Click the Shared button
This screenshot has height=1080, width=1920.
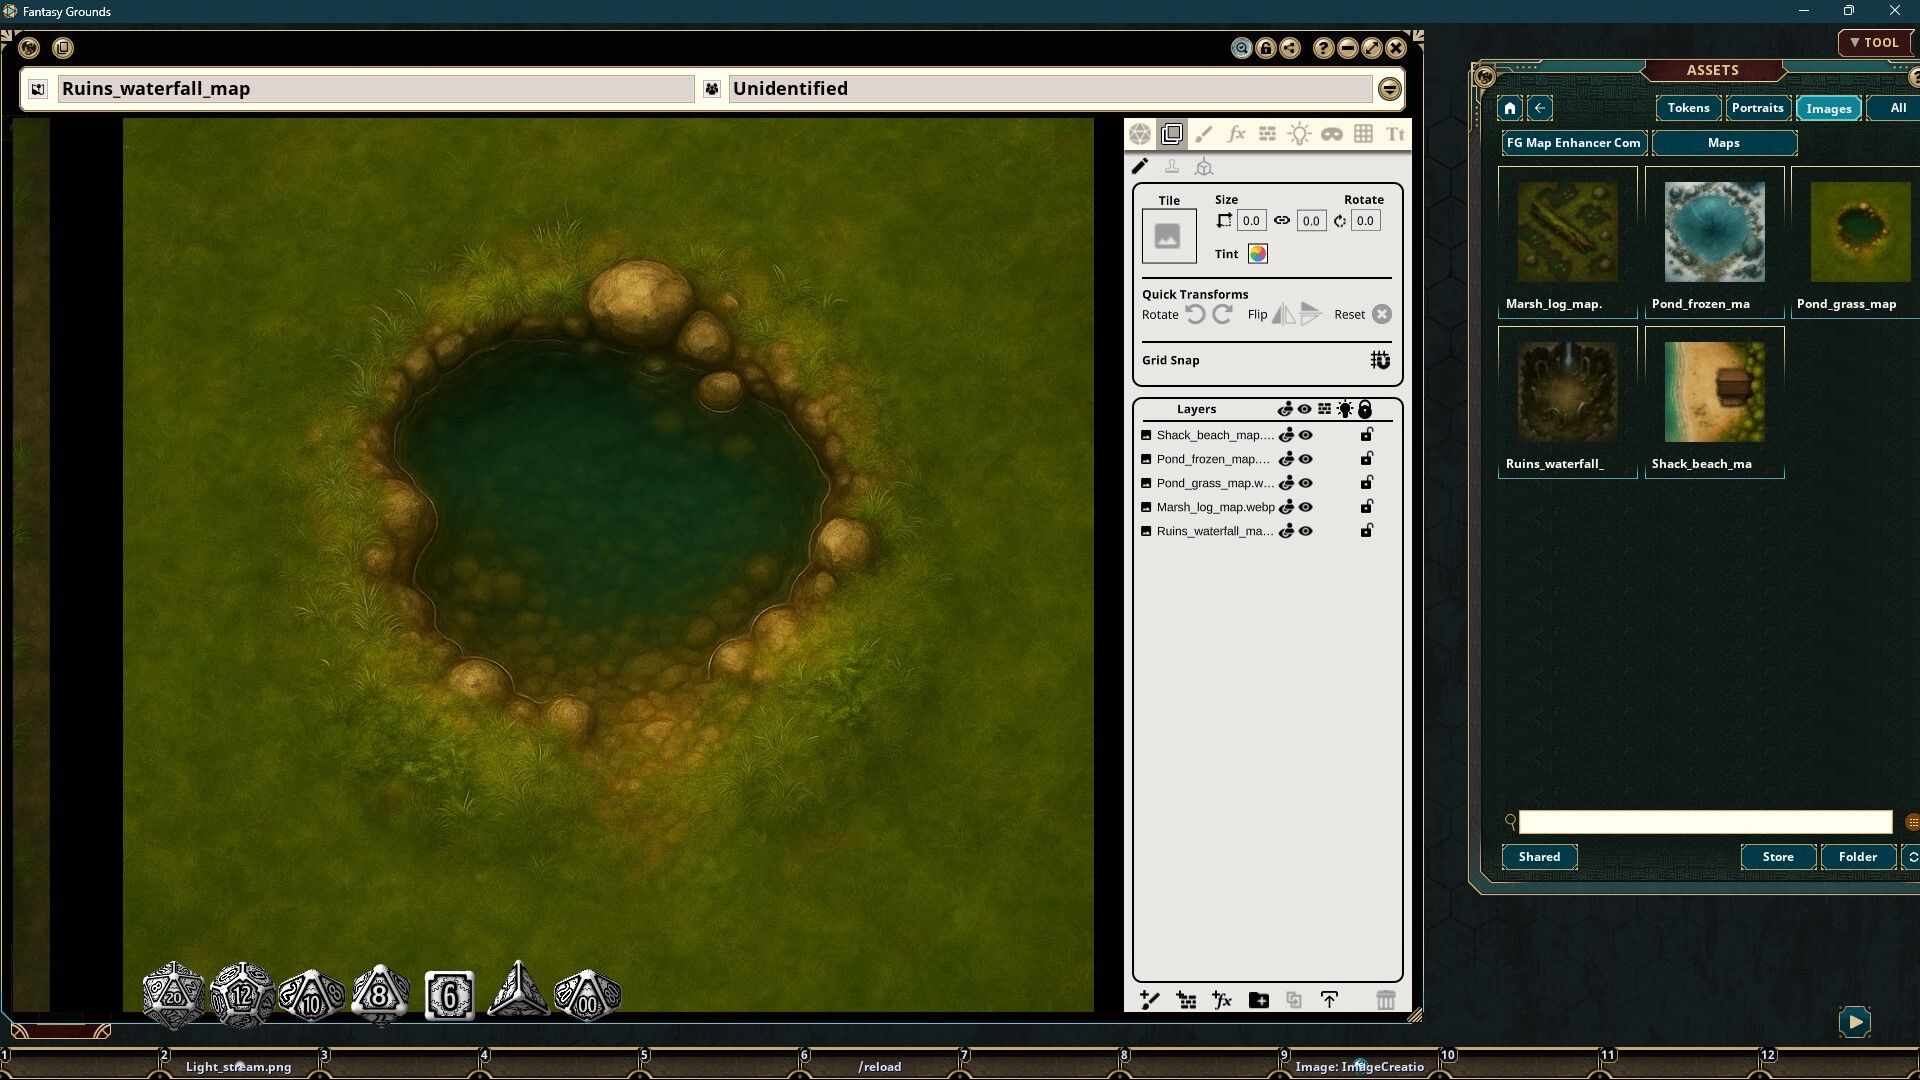click(x=1539, y=857)
